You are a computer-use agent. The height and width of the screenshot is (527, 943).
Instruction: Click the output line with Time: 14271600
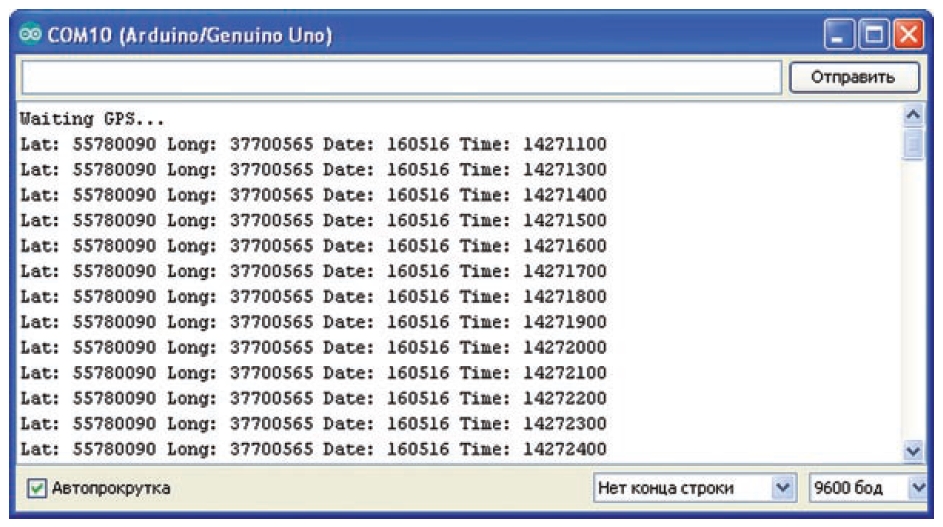tap(313, 245)
